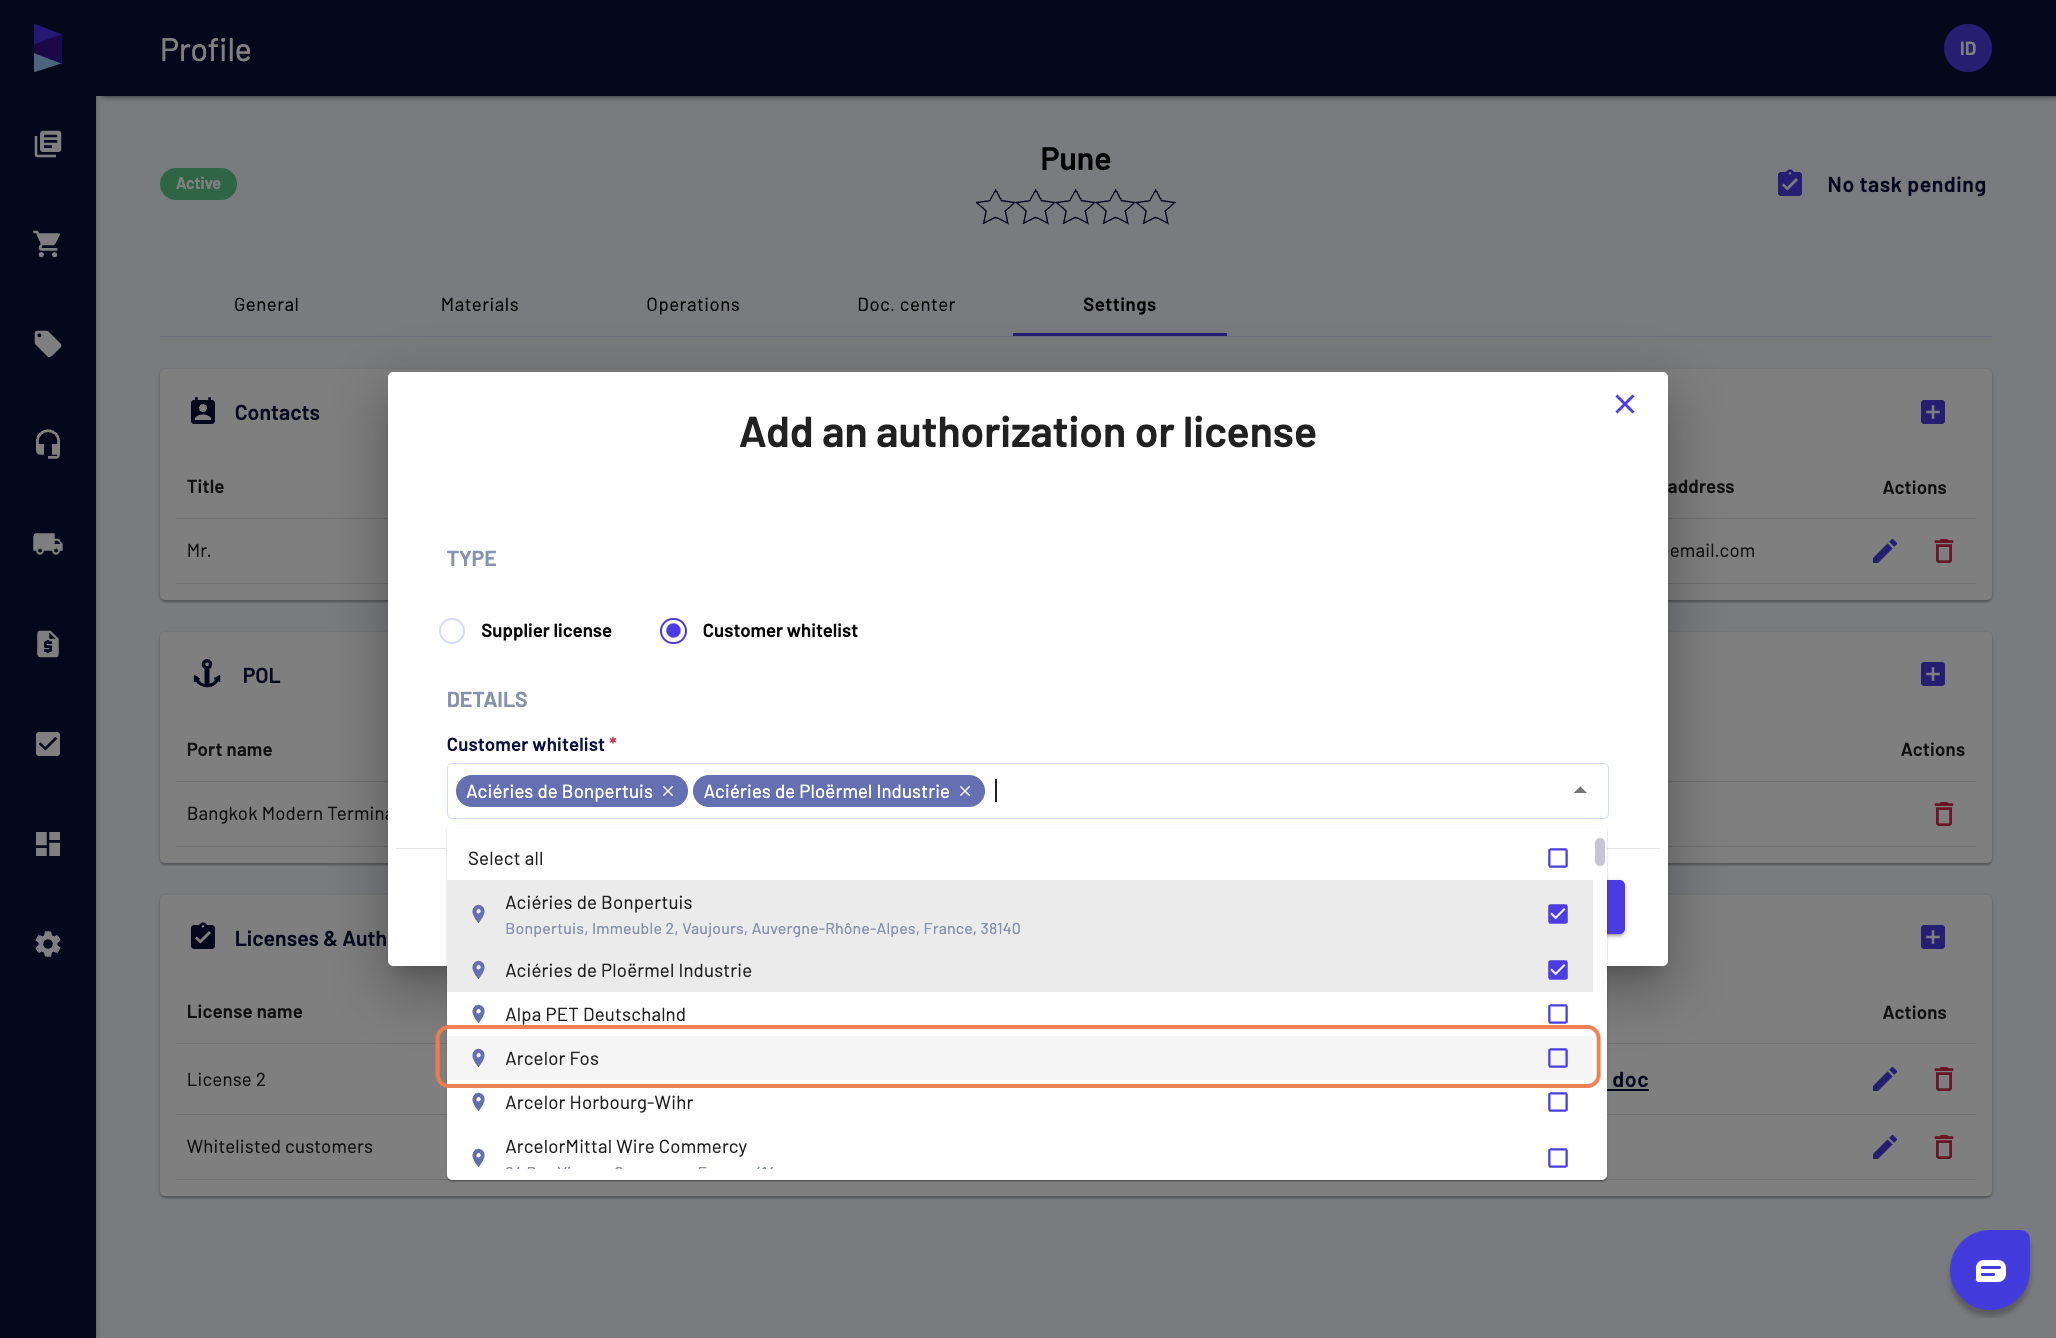This screenshot has height=1338, width=2056.
Task: Open the Settings tab
Action: (1119, 305)
